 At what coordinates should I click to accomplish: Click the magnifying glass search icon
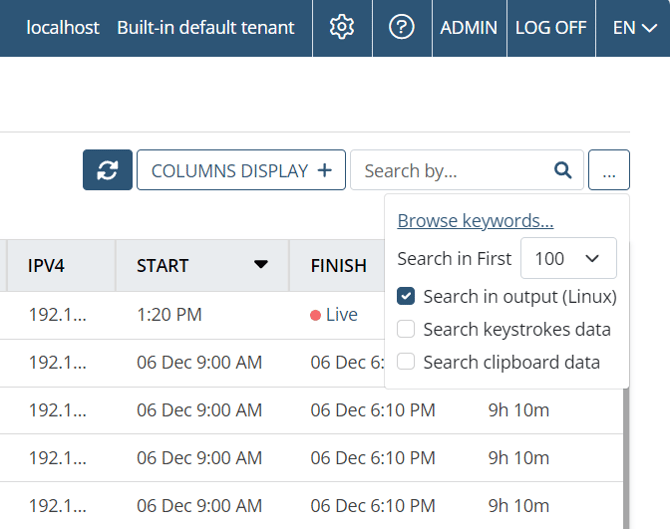pos(563,171)
